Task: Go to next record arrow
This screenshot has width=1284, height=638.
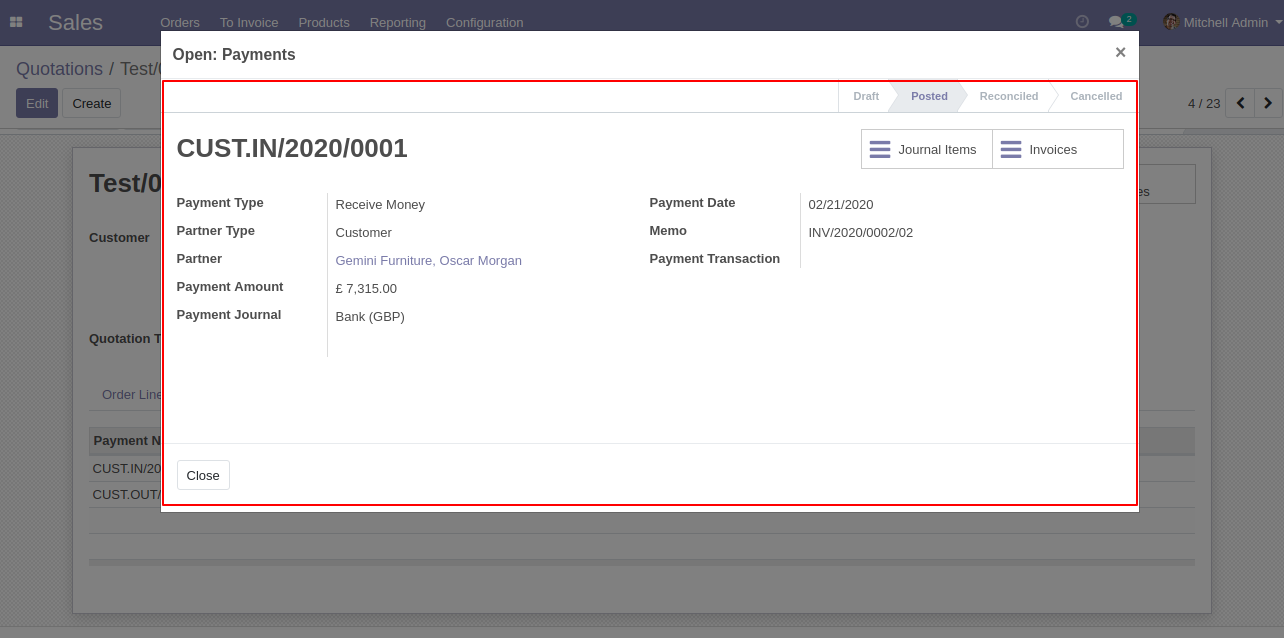Action: point(1268,103)
